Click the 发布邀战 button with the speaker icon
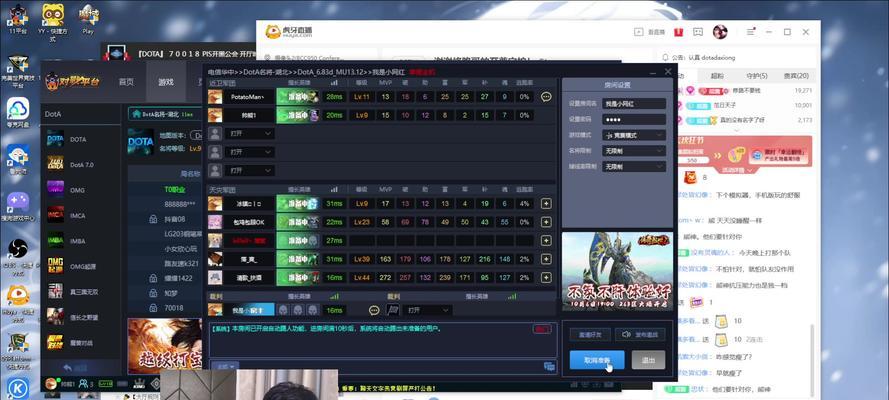The image size is (889, 400). pos(640,334)
